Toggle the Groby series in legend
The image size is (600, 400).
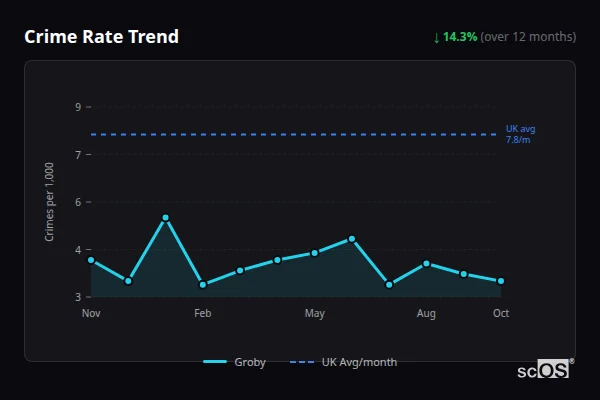234,362
